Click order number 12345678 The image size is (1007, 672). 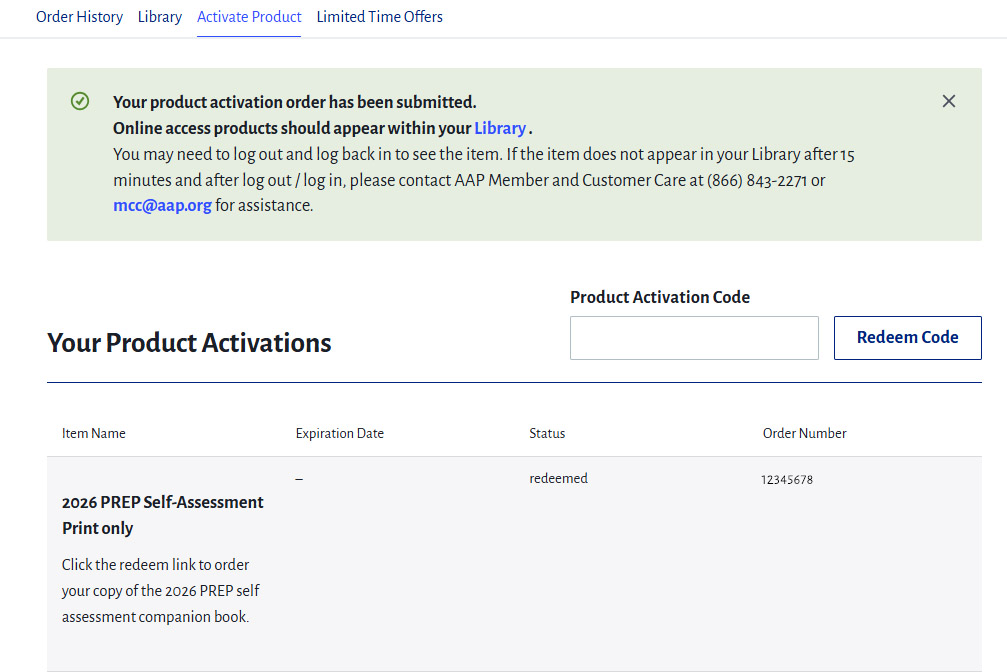click(x=786, y=480)
